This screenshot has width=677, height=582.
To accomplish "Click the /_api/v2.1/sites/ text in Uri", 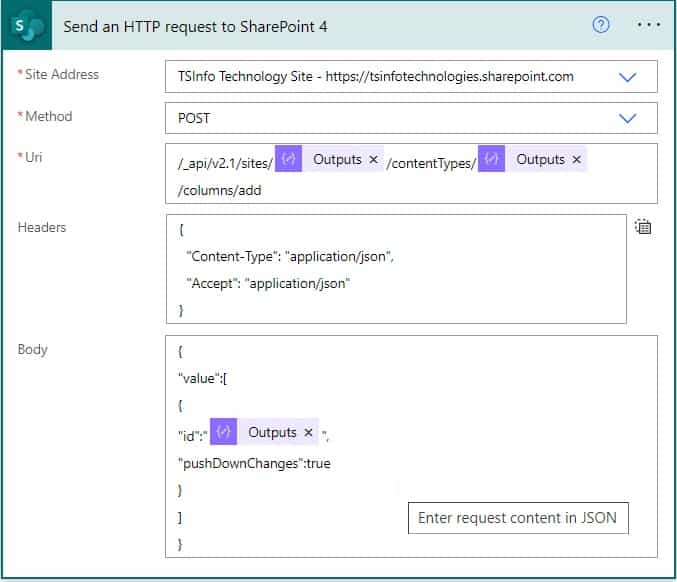I will (x=225, y=164).
